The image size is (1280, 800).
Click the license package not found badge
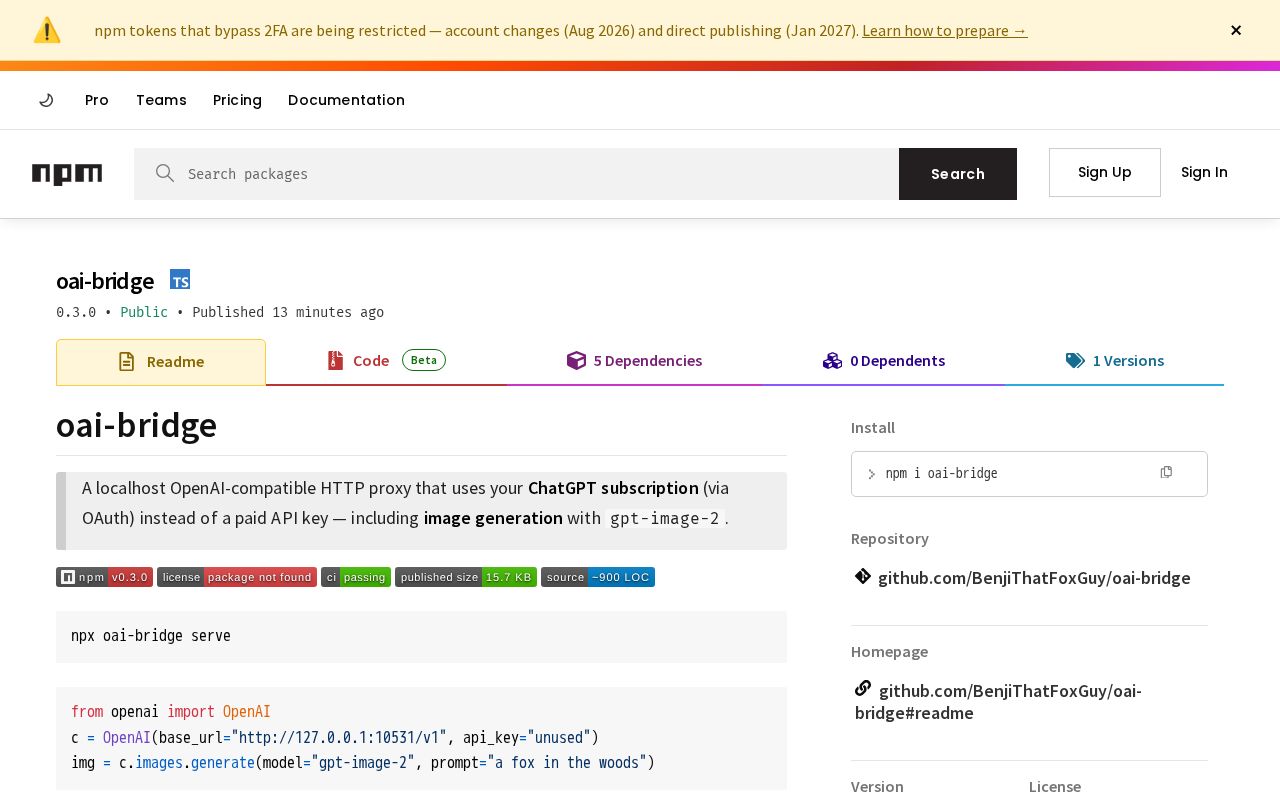tap(237, 577)
